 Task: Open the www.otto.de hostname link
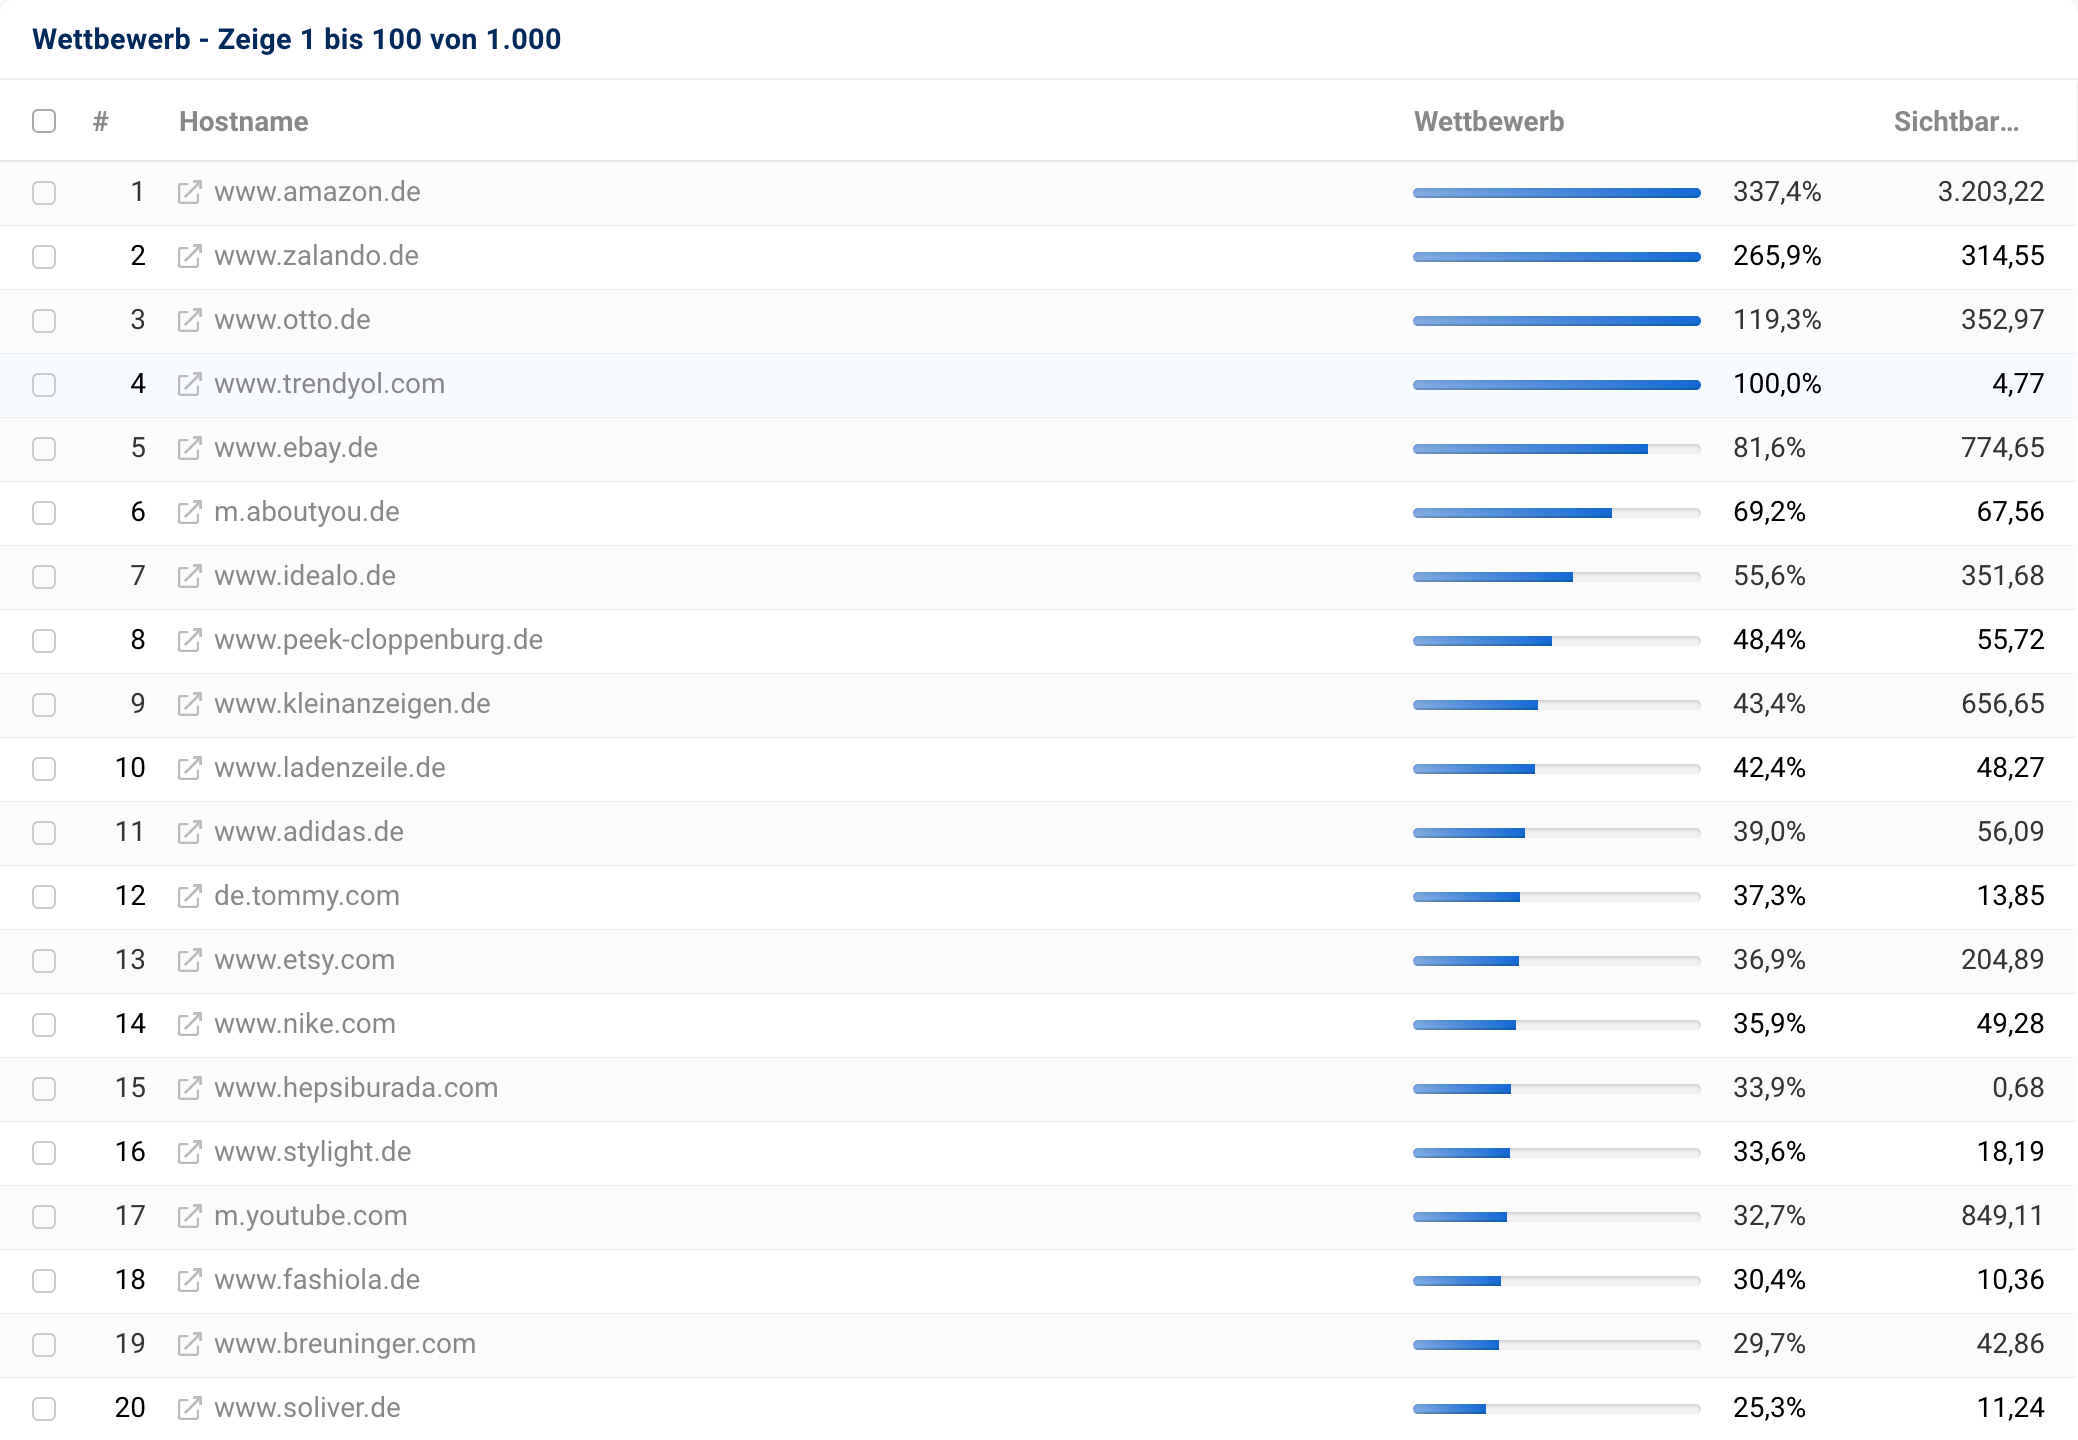(x=292, y=320)
